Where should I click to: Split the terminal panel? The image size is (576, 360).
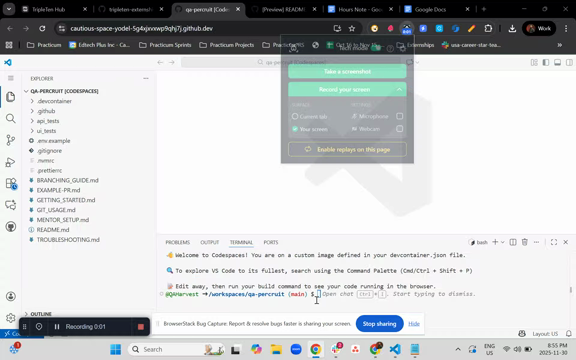pyautogui.click(x=513, y=242)
